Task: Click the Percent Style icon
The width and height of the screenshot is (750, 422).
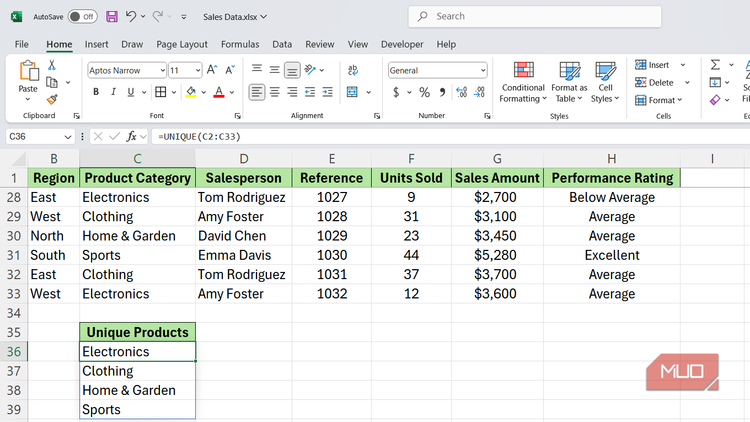Action: (x=424, y=92)
